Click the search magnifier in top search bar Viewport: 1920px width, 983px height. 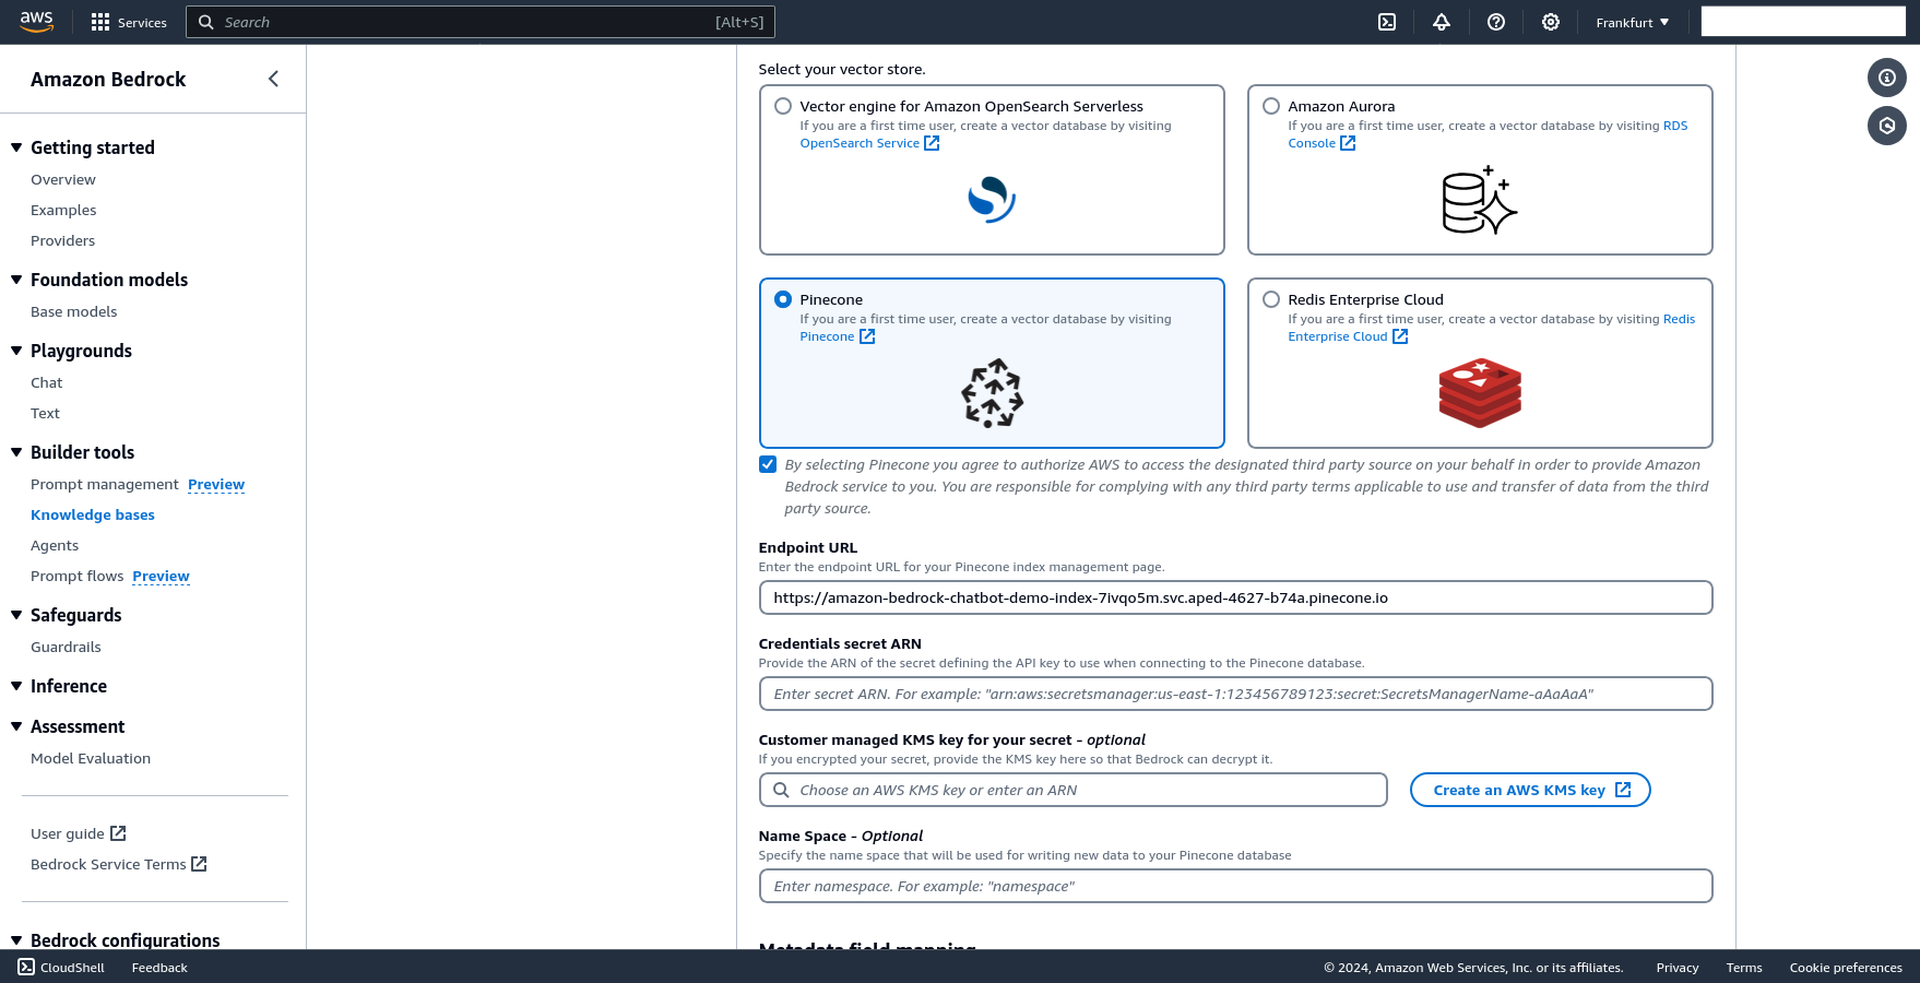(206, 22)
